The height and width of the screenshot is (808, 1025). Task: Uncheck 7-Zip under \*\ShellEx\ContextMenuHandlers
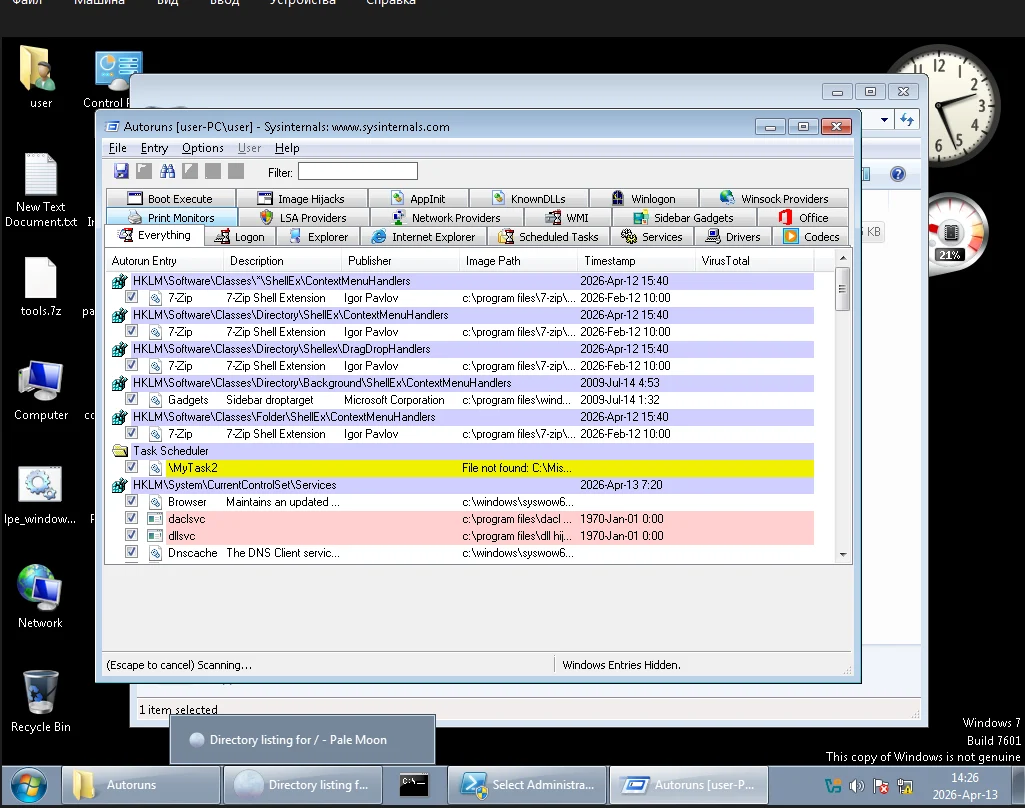click(x=131, y=297)
